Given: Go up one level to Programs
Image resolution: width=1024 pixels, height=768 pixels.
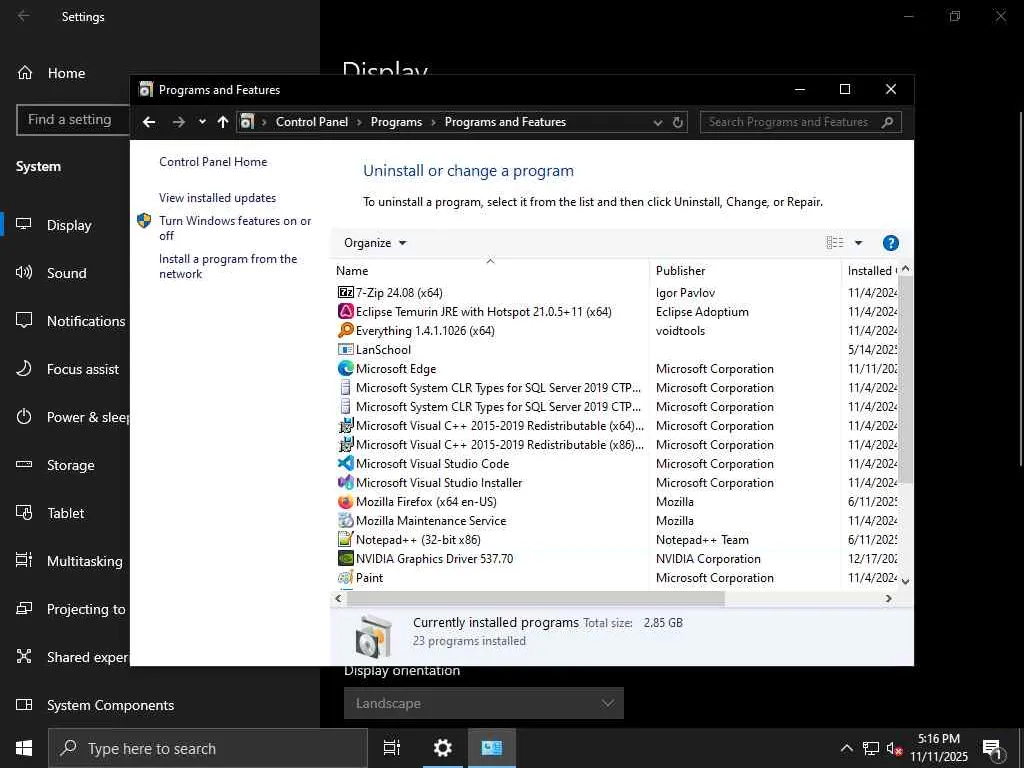Looking at the screenshot, I should [223, 122].
